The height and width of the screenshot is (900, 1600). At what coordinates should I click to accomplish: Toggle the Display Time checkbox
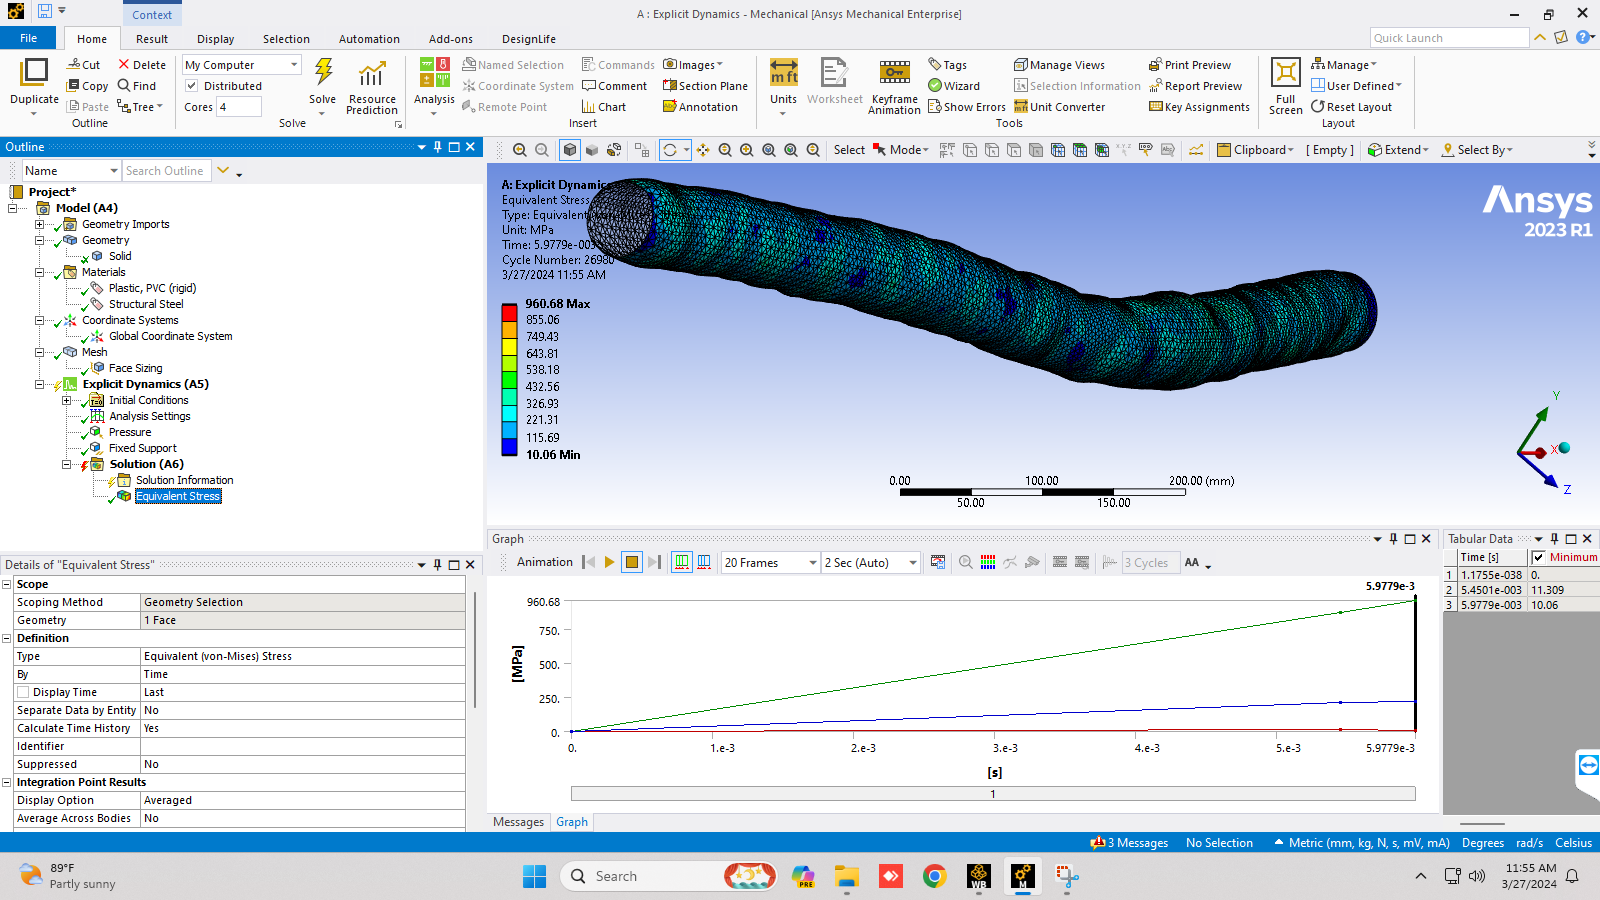pos(23,692)
